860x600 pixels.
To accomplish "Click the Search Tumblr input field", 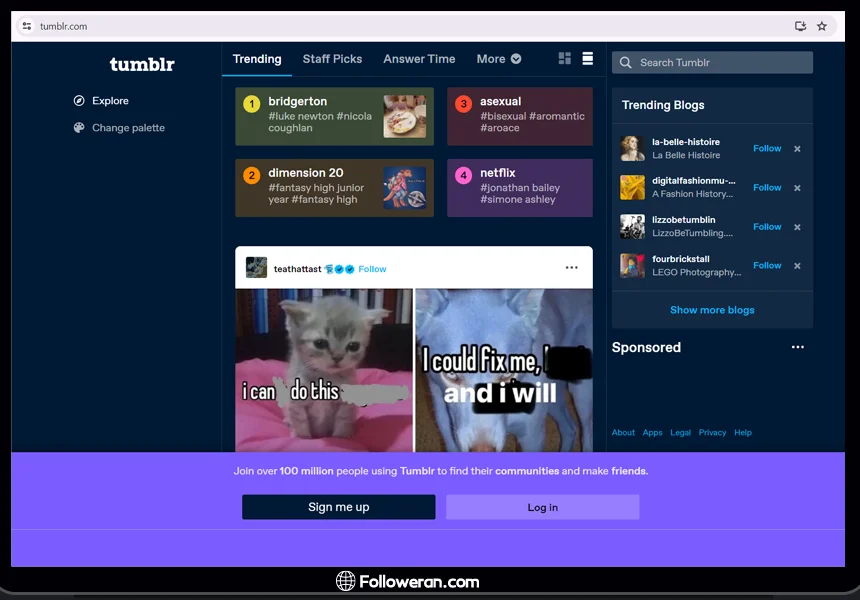I will pos(720,63).
